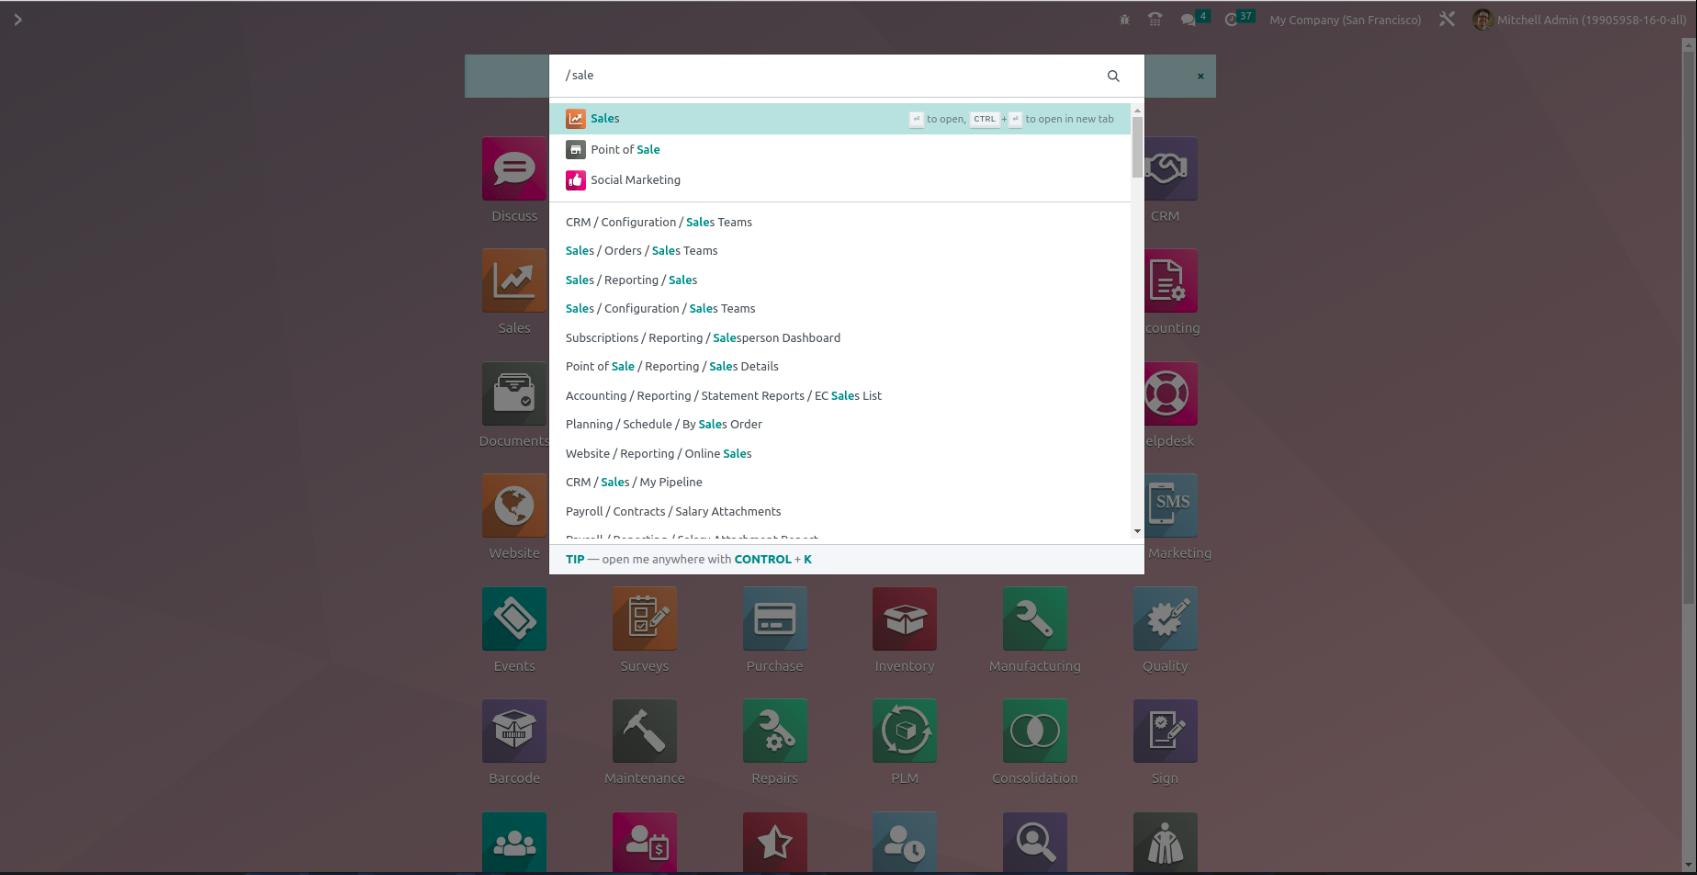
Task: Open the Accounting app icon
Action: tap(1171, 281)
